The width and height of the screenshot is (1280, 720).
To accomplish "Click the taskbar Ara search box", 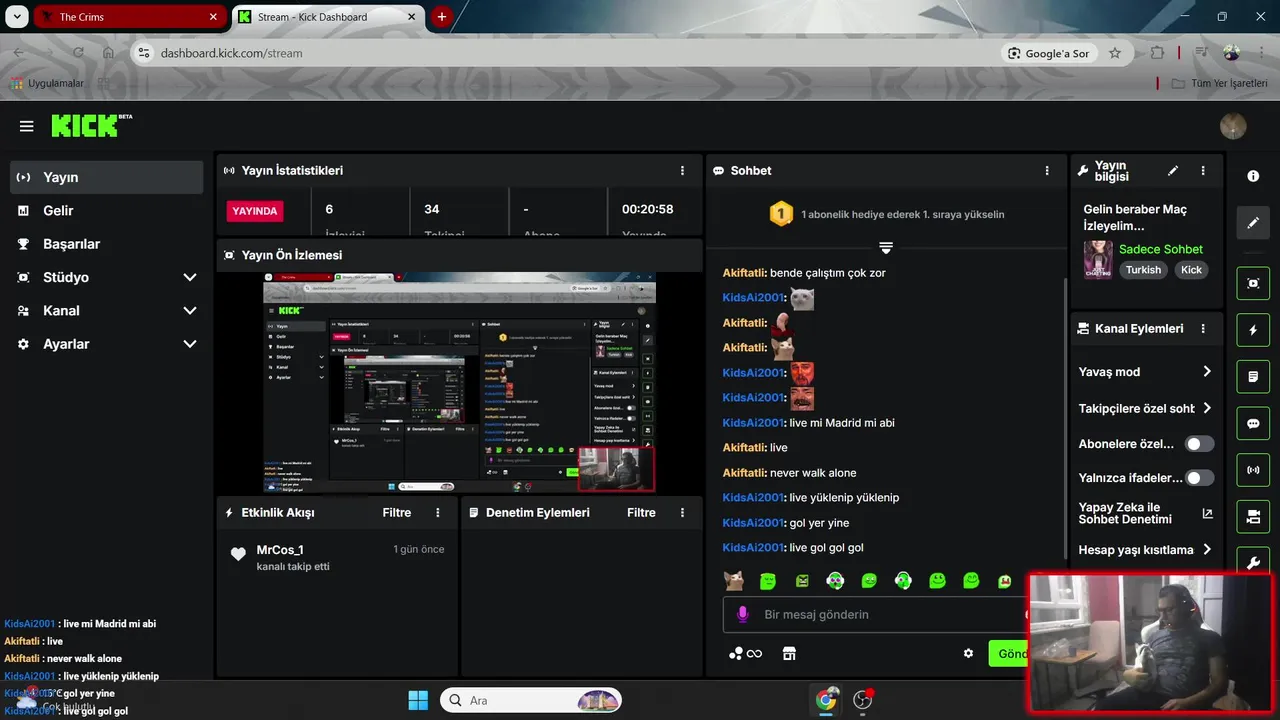I will pos(532,700).
